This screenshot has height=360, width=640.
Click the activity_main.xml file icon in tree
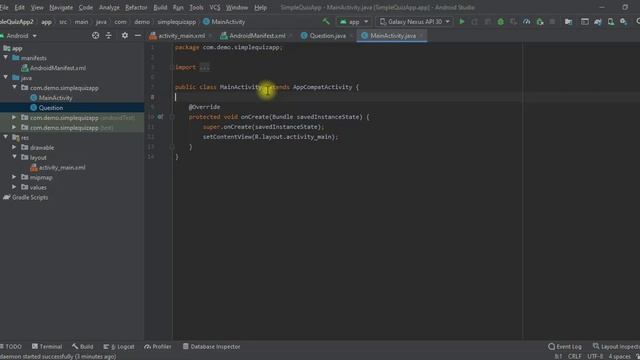click(x=34, y=167)
